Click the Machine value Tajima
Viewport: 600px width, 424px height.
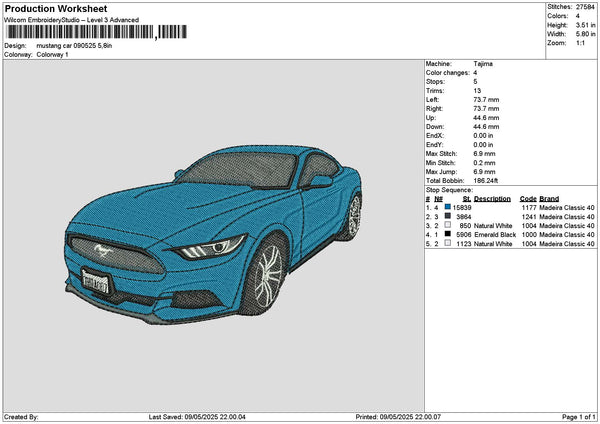tap(482, 63)
